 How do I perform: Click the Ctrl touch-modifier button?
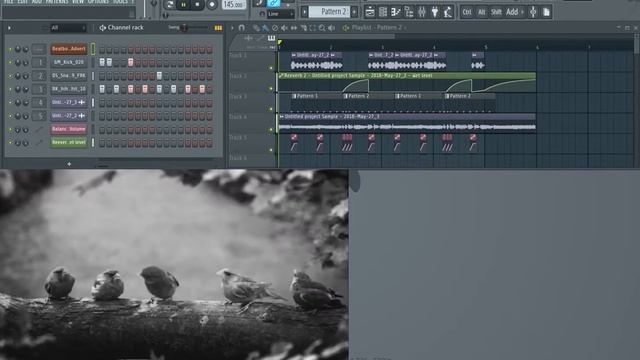[467, 12]
